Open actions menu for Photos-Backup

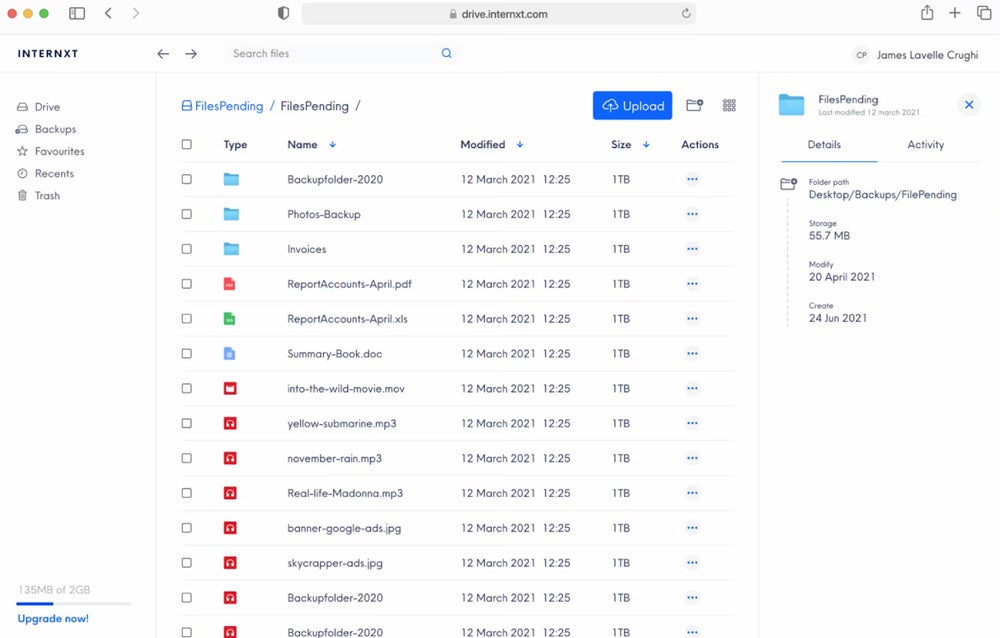[x=692, y=214]
